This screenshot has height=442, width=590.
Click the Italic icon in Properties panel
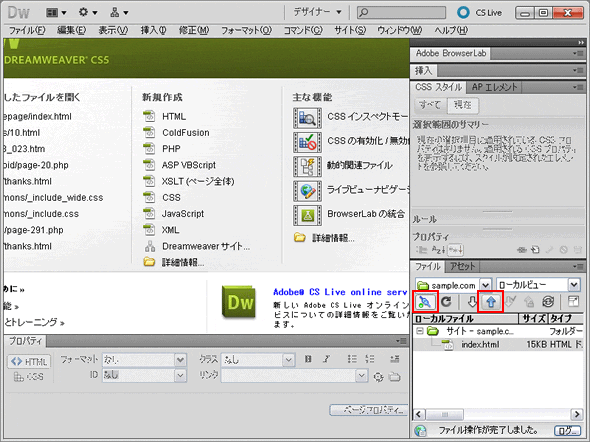point(326,359)
